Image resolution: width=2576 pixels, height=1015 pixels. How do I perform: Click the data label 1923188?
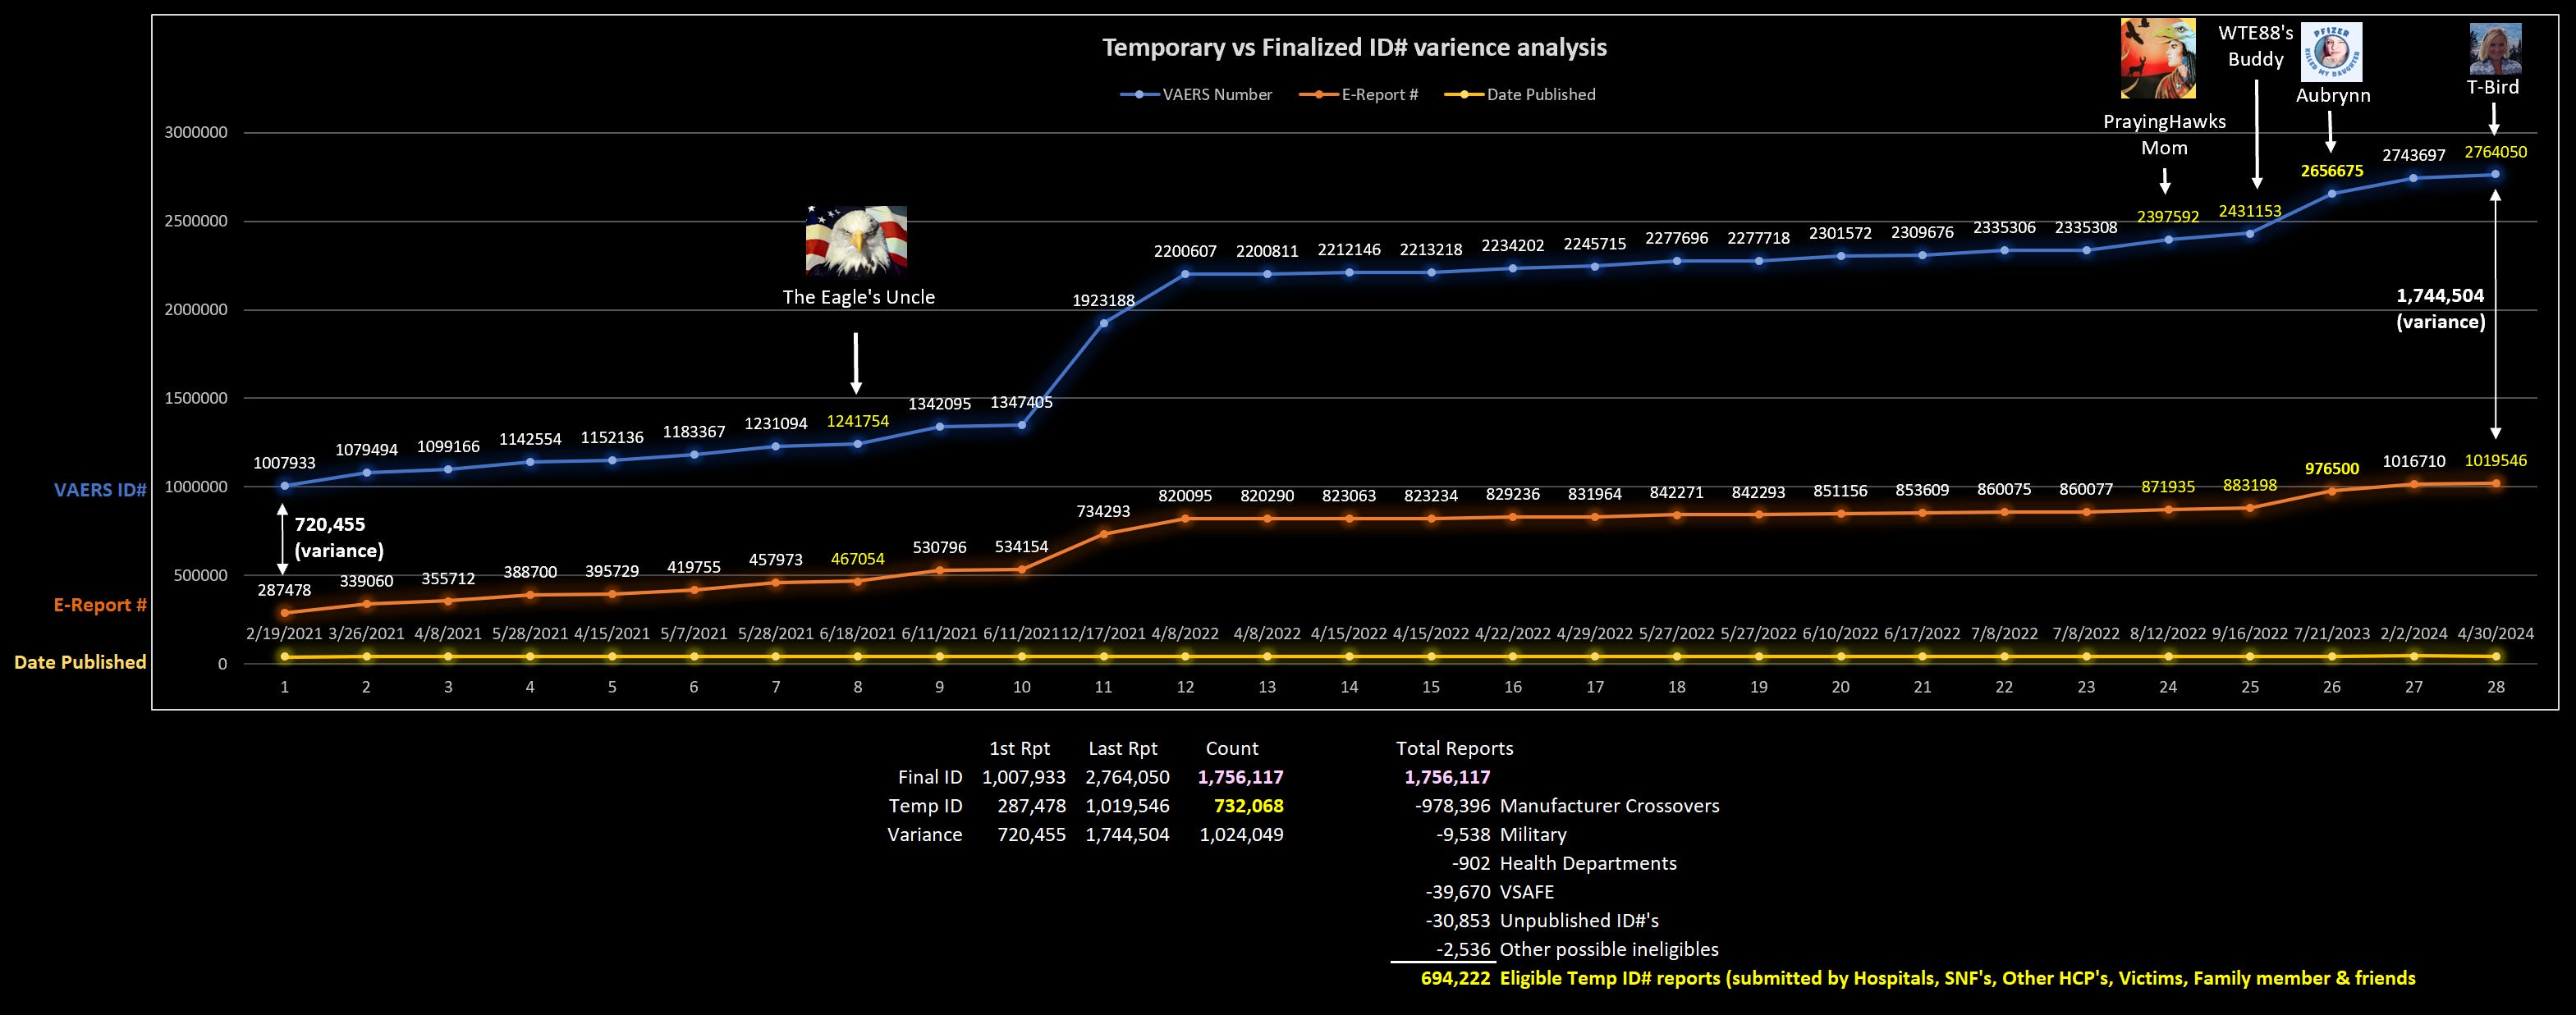[x=1103, y=300]
